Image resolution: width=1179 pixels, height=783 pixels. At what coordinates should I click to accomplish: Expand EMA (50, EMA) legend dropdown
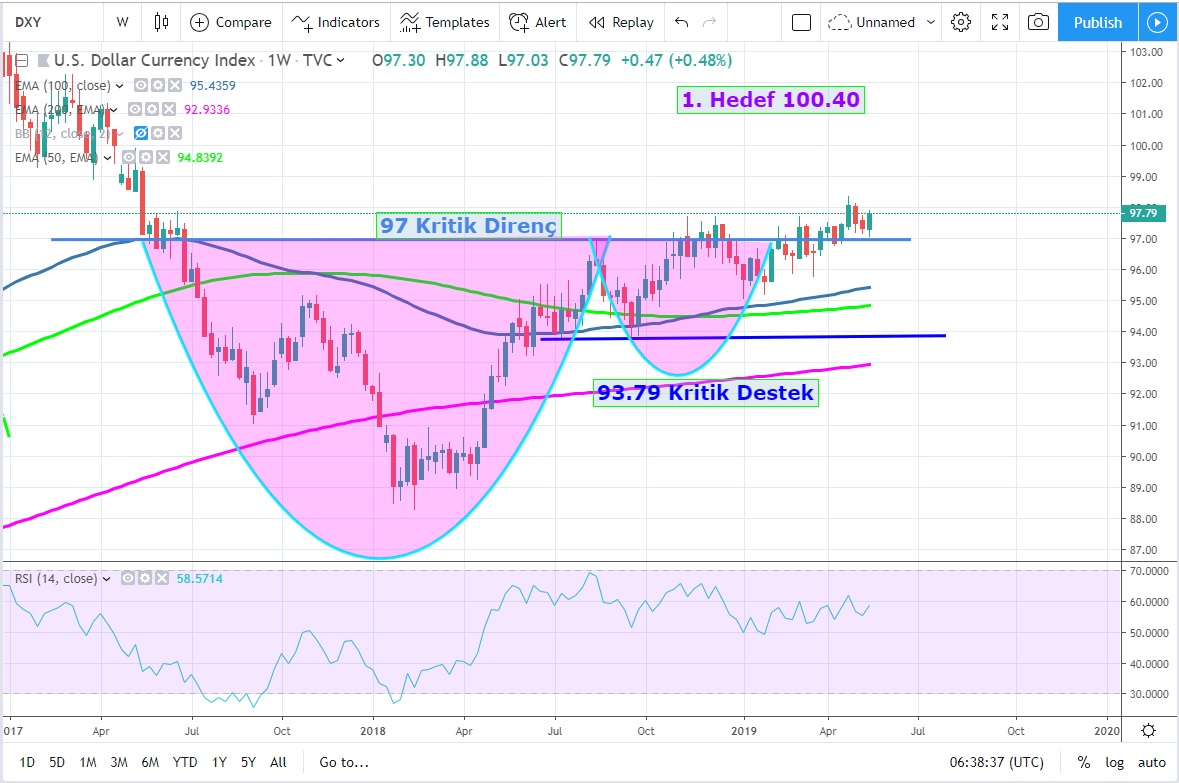tap(108, 158)
